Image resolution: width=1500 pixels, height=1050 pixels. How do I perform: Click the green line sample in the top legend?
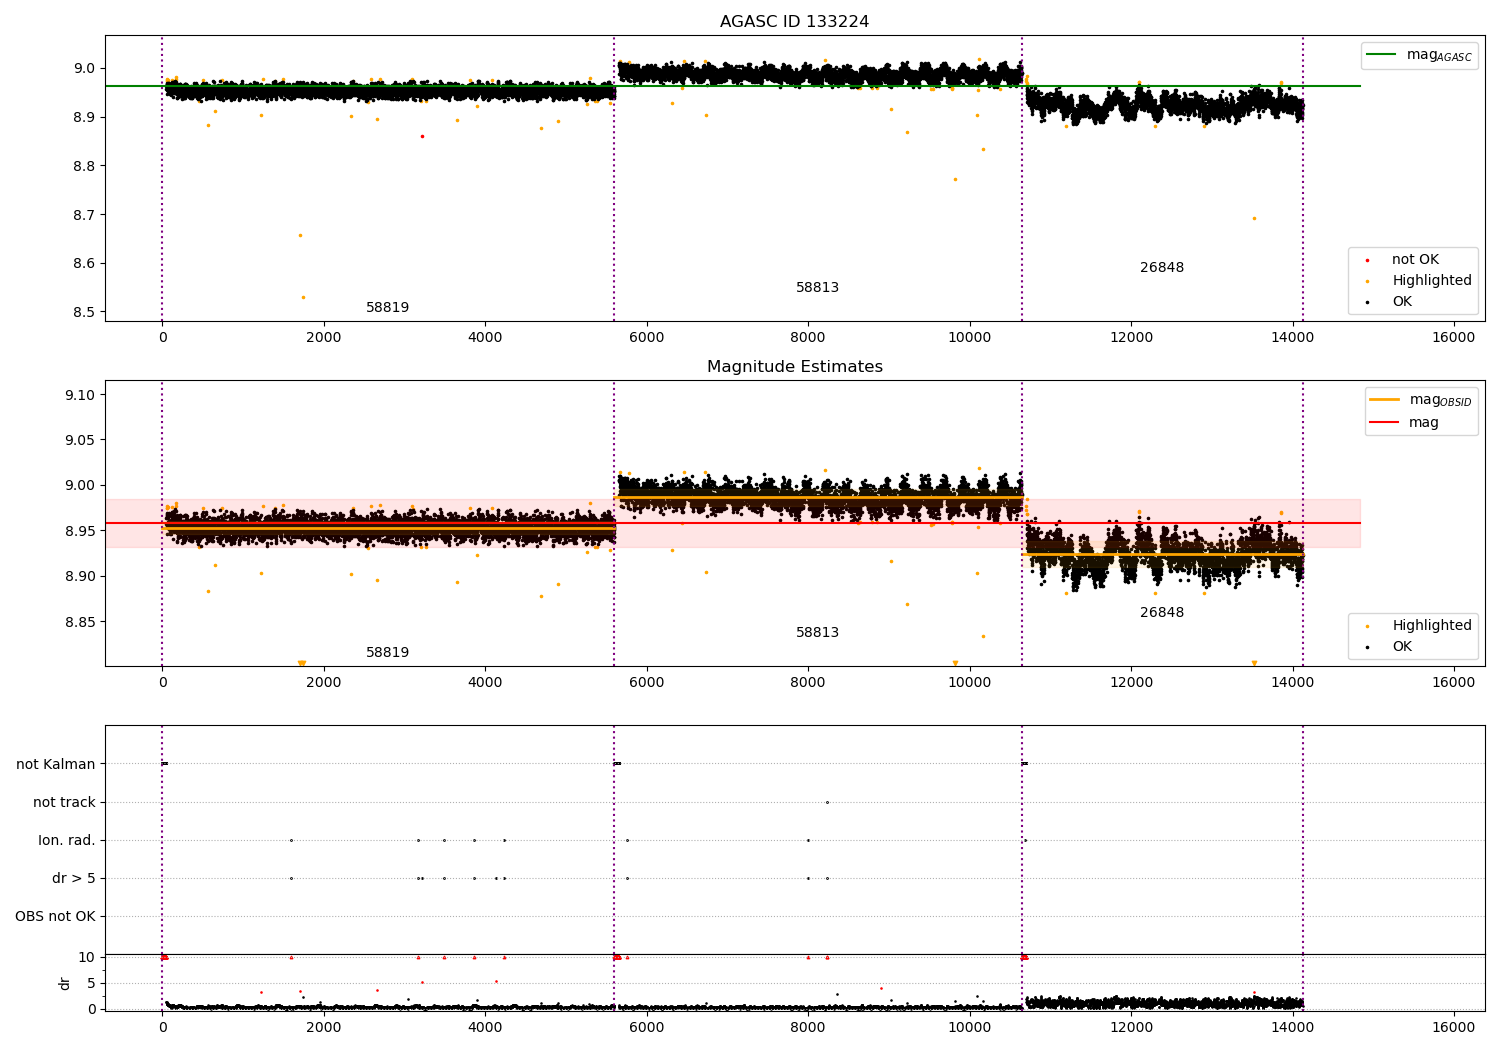pyautogui.click(x=1381, y=55)
